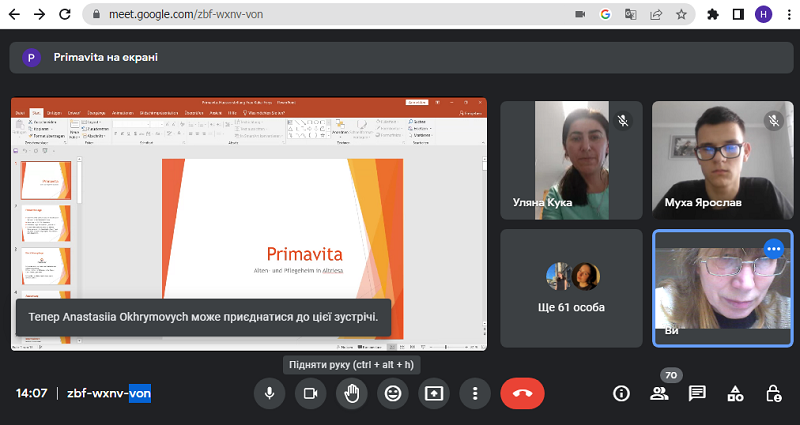Open the browser extensions puzzle icon
The height and width of the screenshot is (425, 800).
[713, 14]
